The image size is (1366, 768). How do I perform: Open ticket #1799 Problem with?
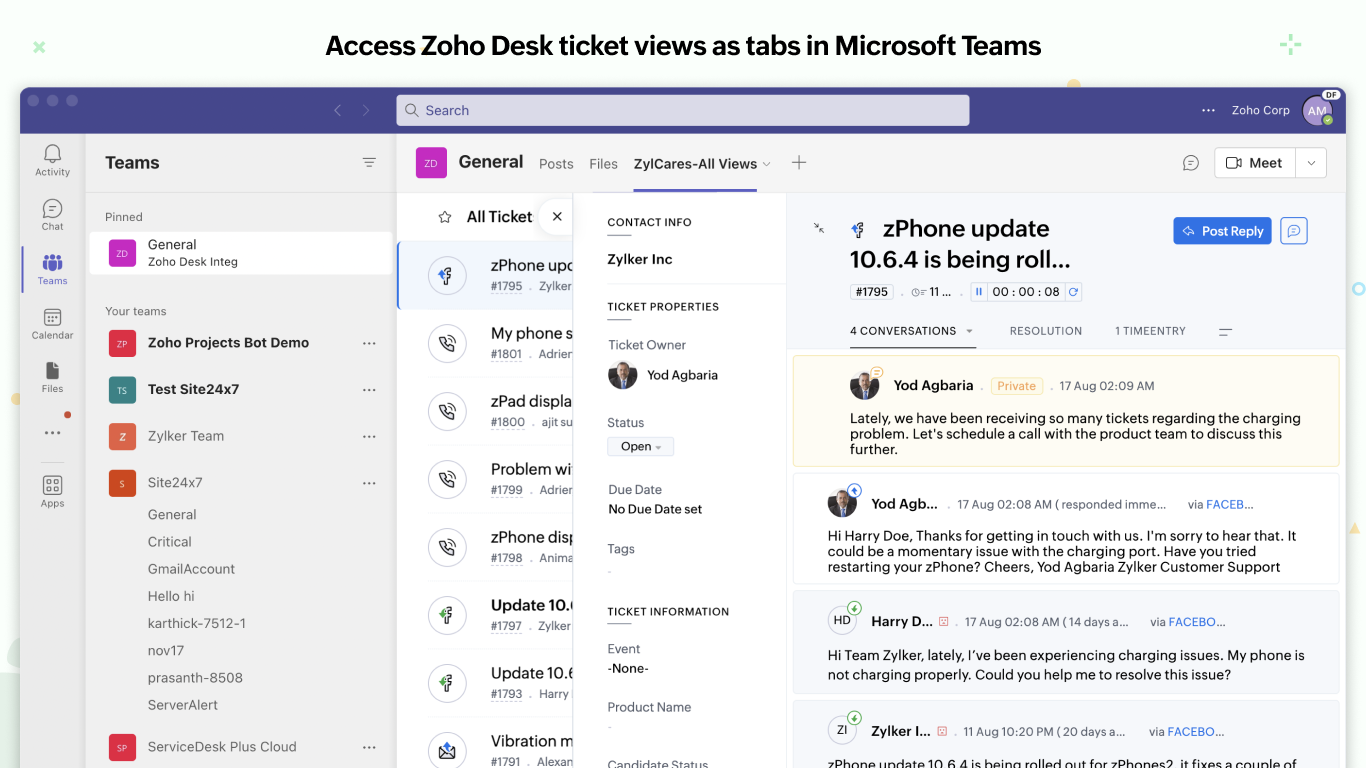[485, 479]
